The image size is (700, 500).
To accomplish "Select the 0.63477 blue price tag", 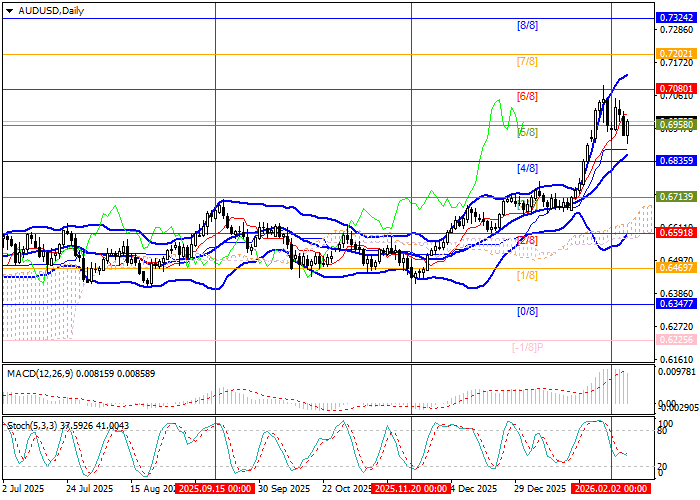I will 677,304.
